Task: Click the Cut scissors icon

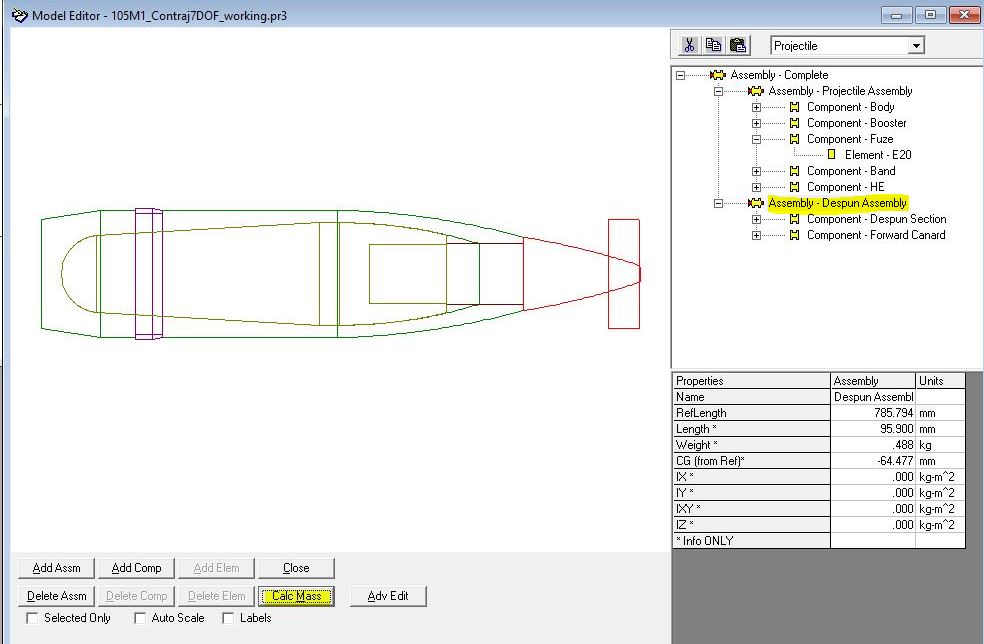Action: [x=690, y=45]
